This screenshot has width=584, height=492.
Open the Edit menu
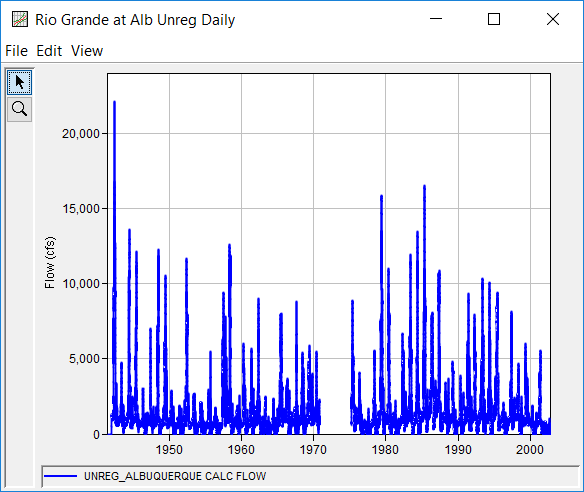click(49, 51)
